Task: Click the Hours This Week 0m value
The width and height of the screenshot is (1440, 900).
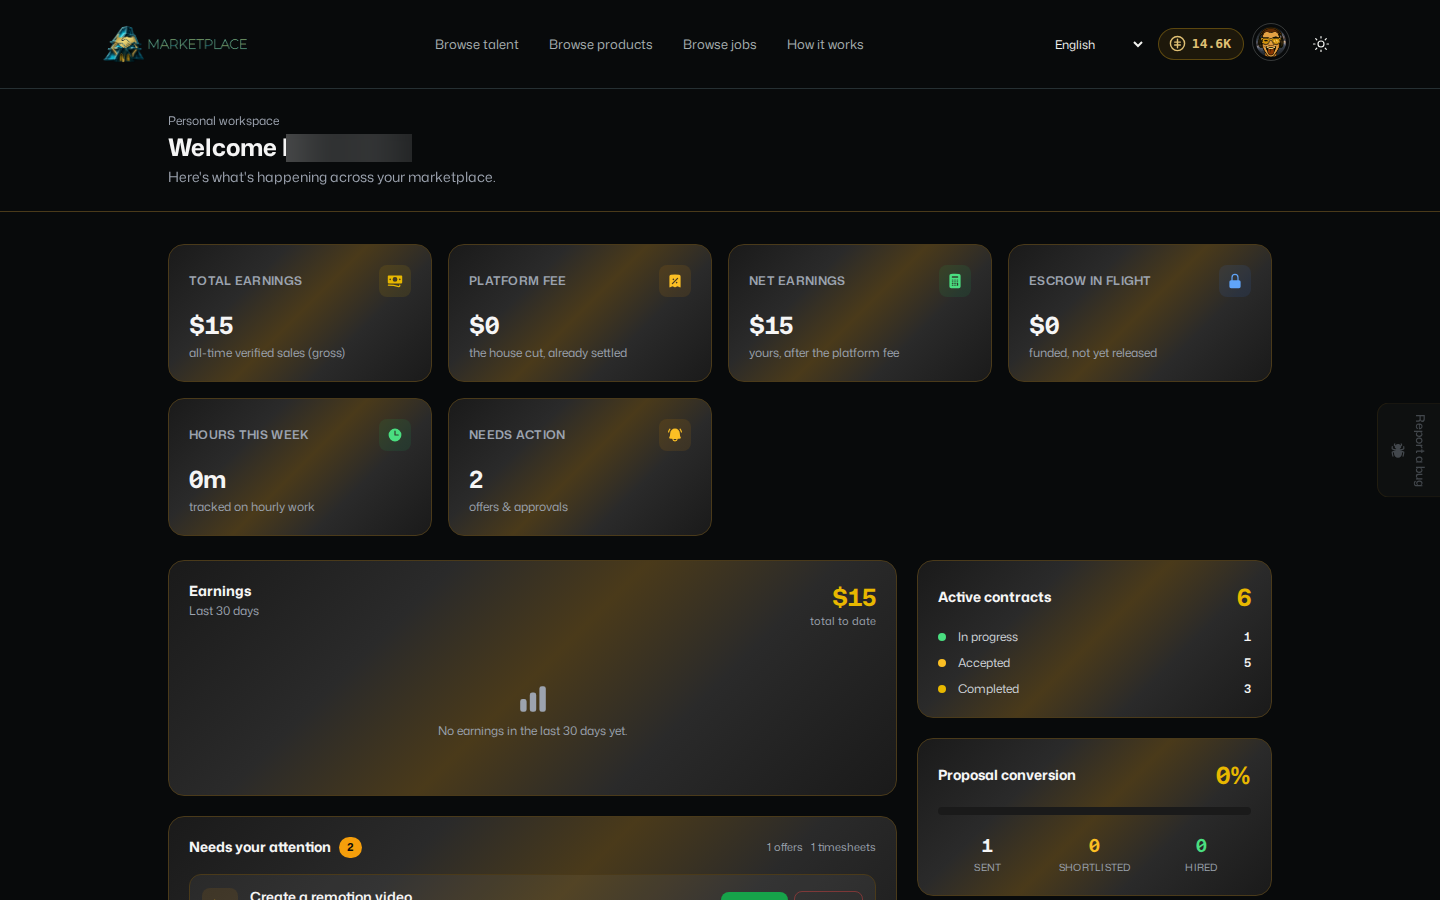Action: tap(207, 480)
